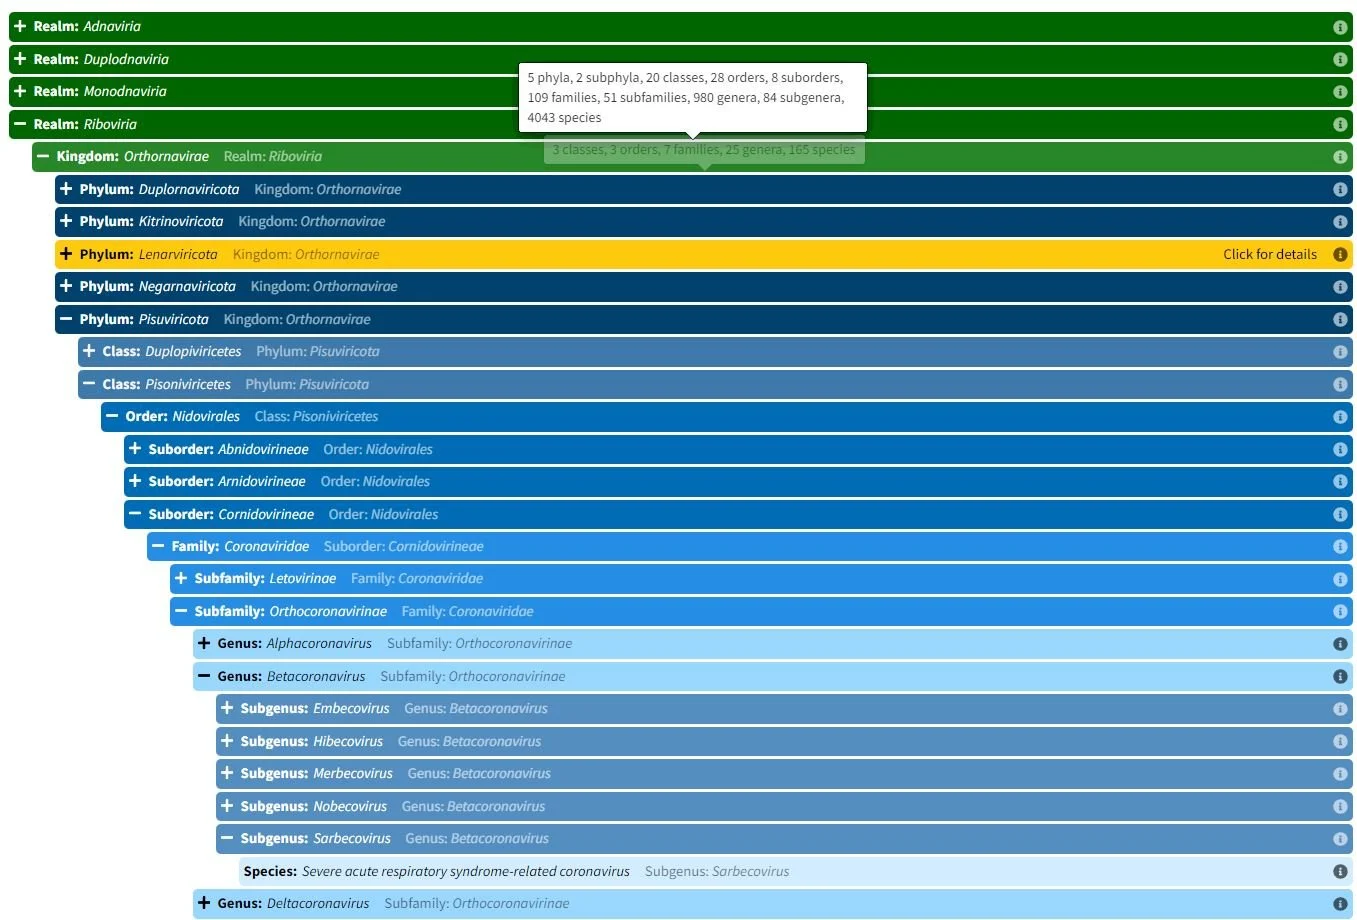Open info icon for Suborder Arnidovirineae

[x=1340, y=482]
